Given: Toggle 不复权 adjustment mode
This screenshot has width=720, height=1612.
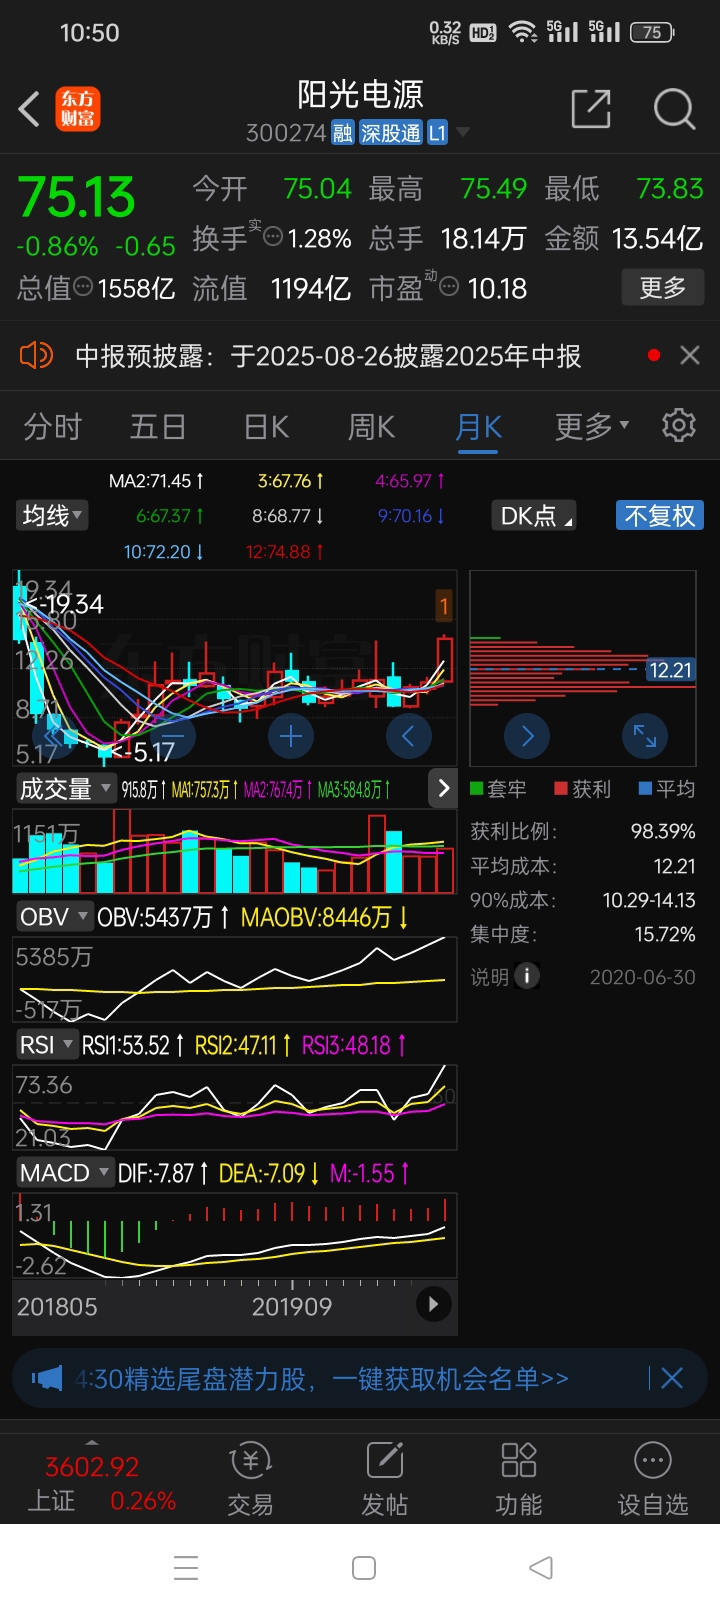Looking at the screenshot, I should click(x=659, y=516).
